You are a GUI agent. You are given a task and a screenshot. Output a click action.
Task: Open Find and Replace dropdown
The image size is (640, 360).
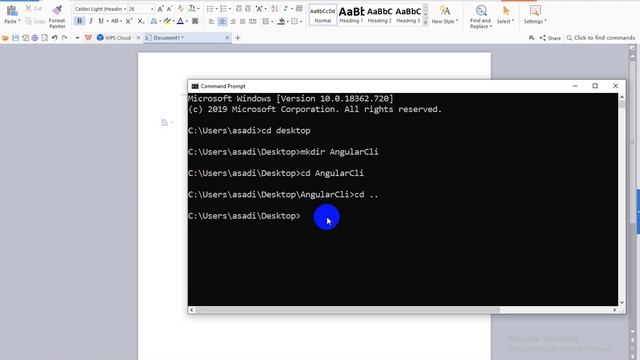coord(480,23)
